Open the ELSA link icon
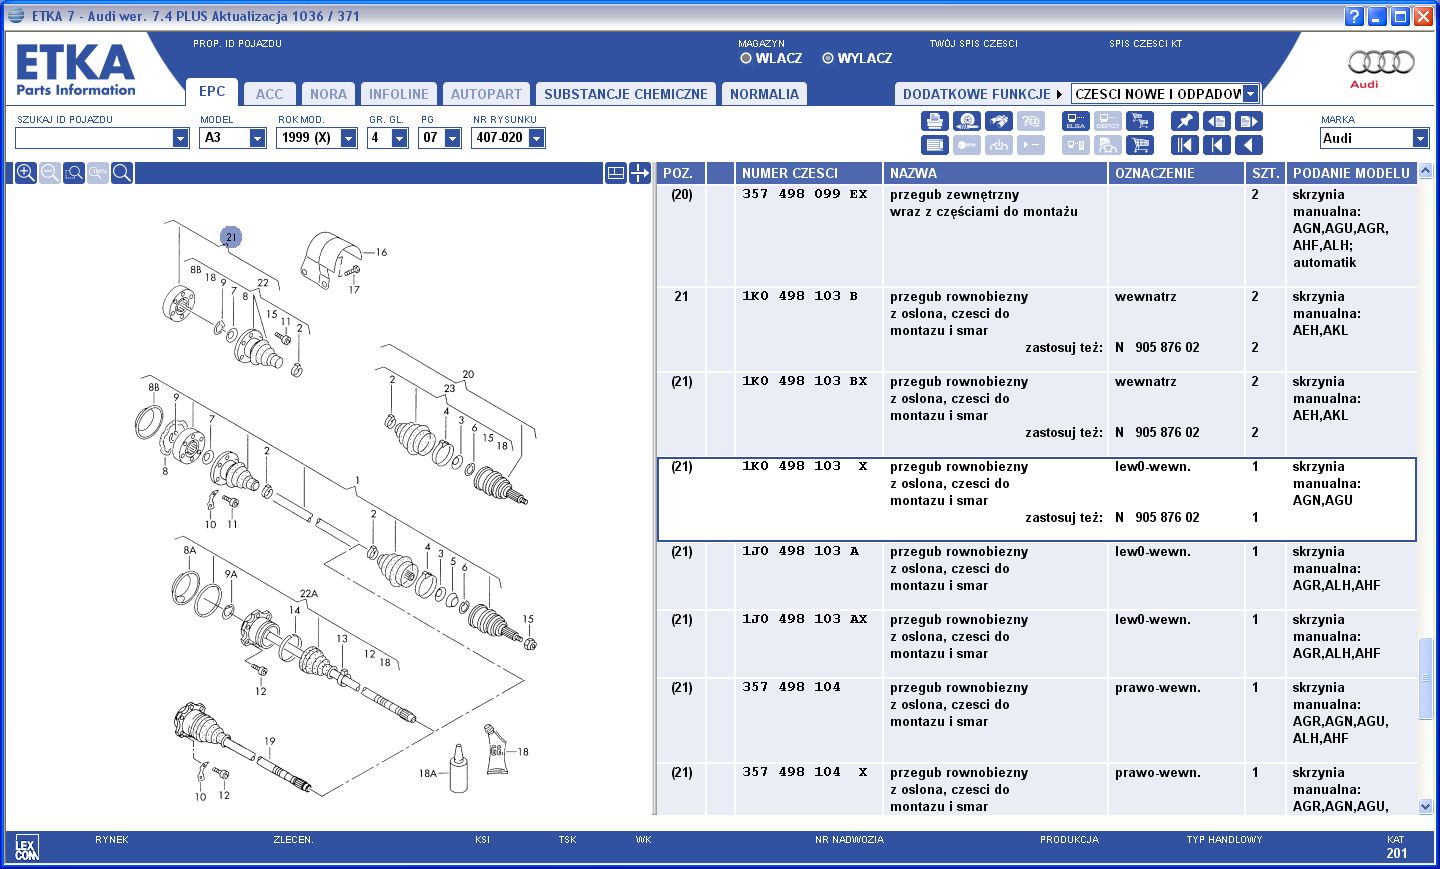 coord(1075,121)
